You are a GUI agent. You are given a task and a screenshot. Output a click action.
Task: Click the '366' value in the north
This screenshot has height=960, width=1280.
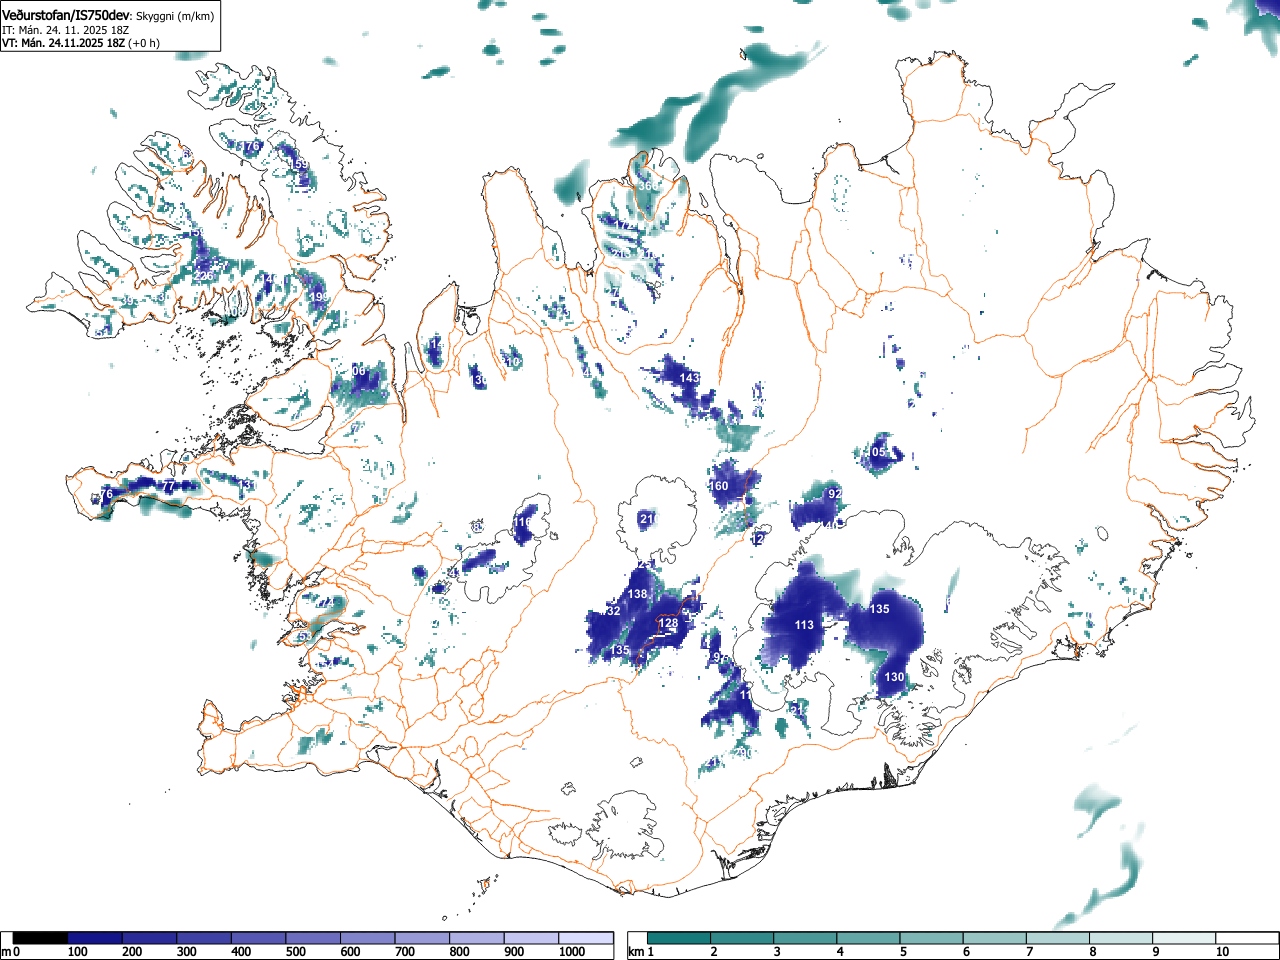point(648,186)
